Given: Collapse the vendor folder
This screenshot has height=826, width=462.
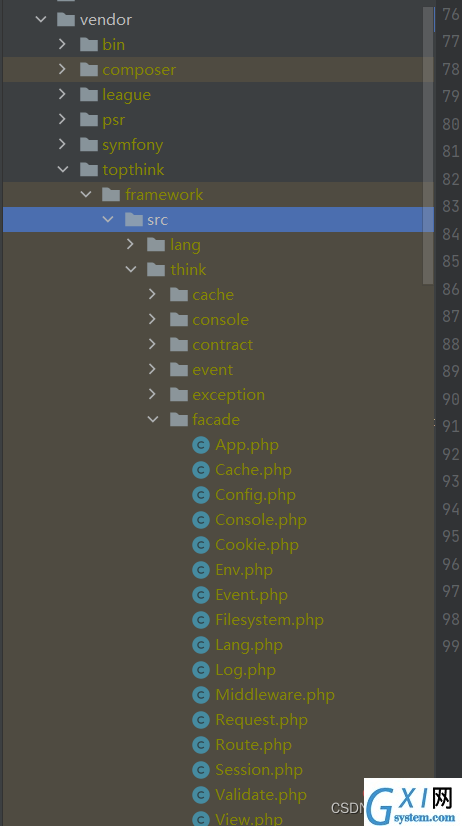Looking at the screenshot, I should (x=41, y=19).
